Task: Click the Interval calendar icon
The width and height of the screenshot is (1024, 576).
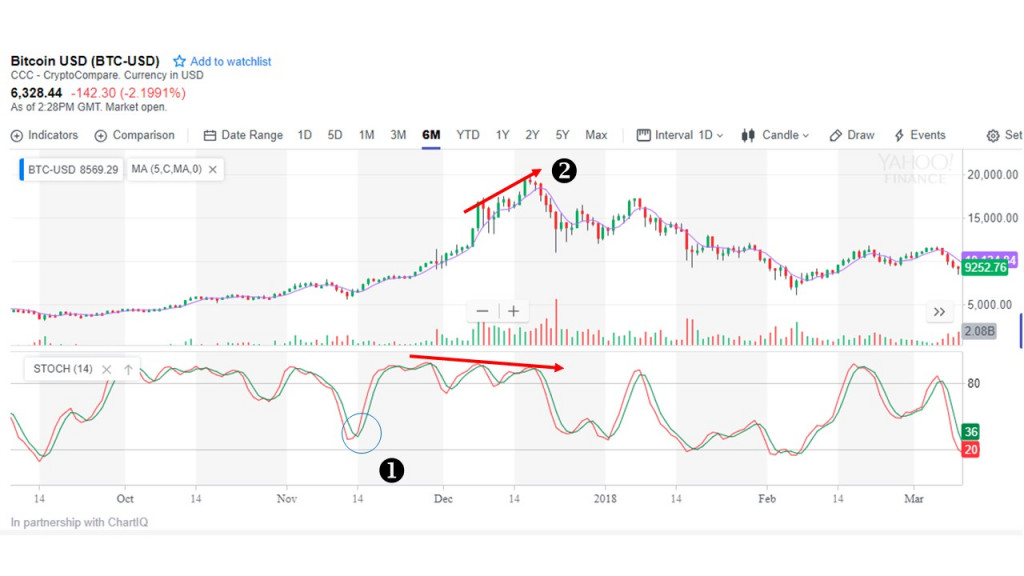Action: (643, 135)
